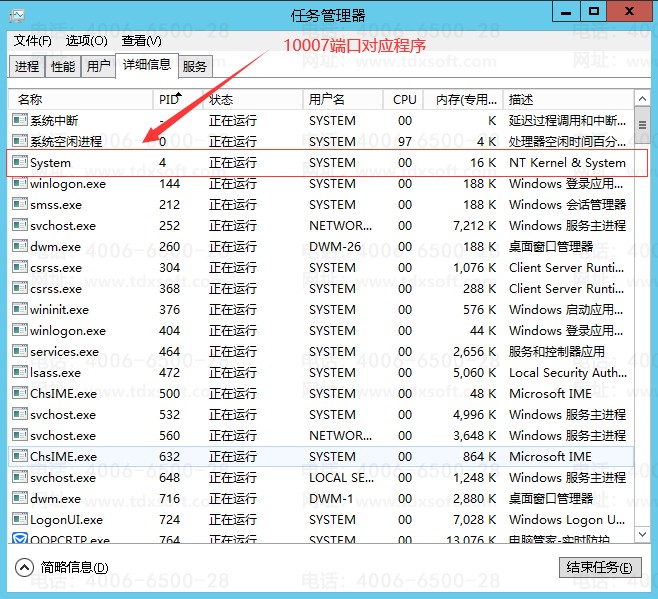The height and width of the screenshot is (599, 658).
Task: Click the System process icon
Action: coord(19,162)
